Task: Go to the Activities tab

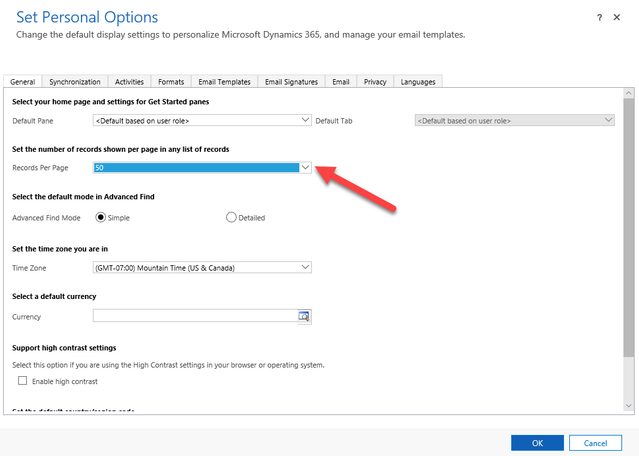Action: point(129,82)
